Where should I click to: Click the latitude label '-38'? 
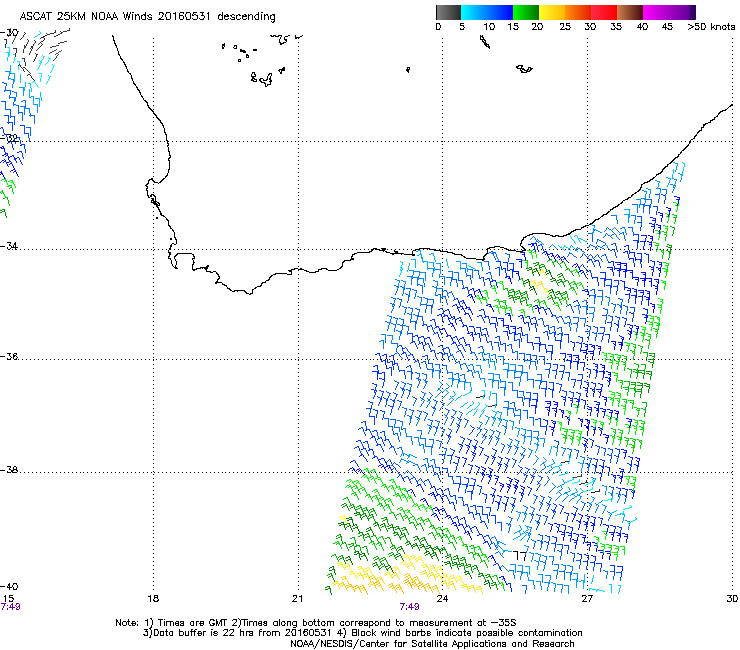coord(9,470)
